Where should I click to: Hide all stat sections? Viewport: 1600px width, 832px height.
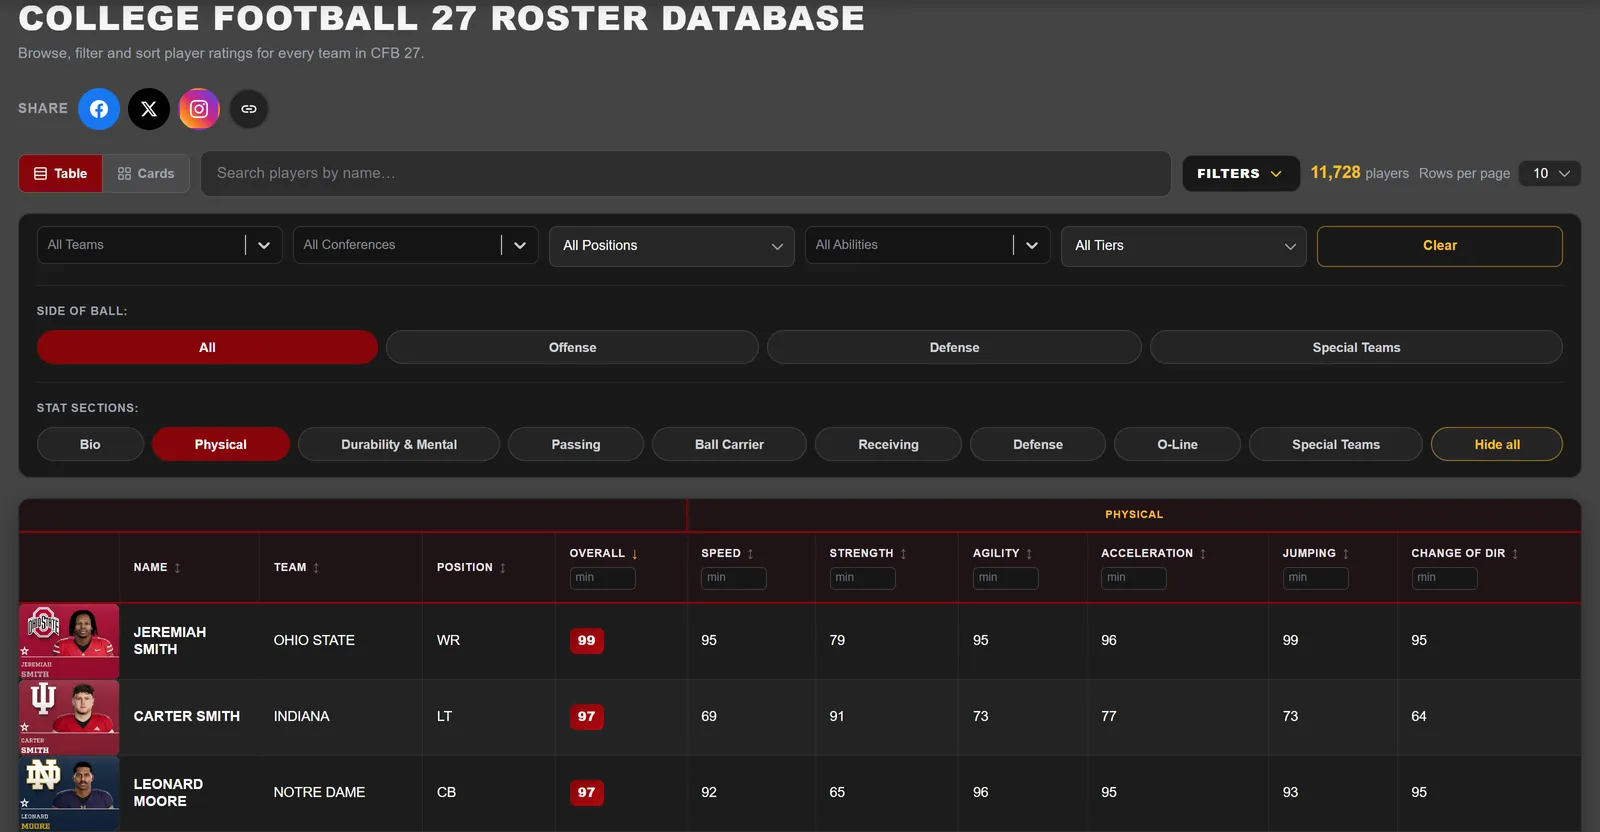pos(1497,445)
